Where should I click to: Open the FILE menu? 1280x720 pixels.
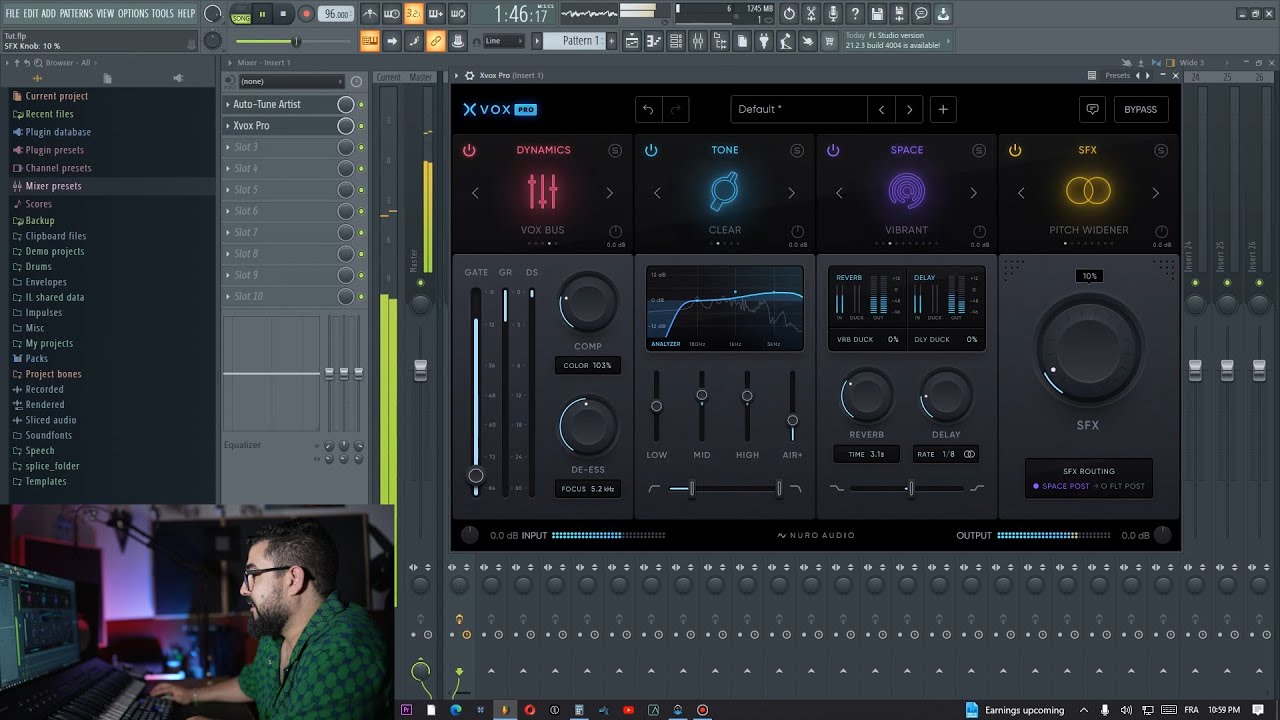coord(12,13)
